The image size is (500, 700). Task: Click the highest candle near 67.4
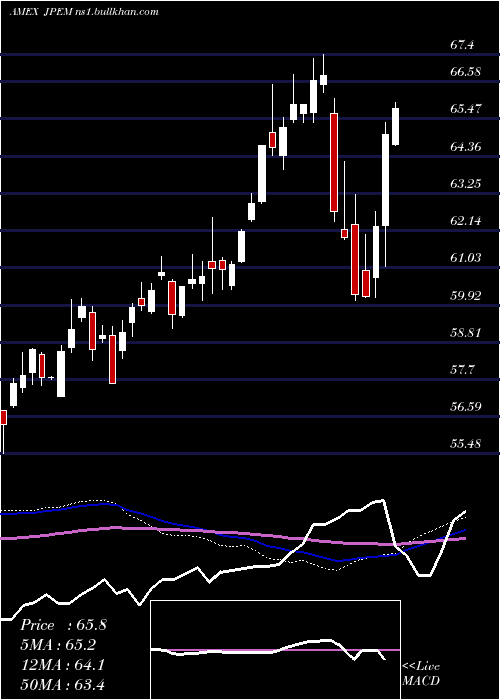[x=324, y=79]
